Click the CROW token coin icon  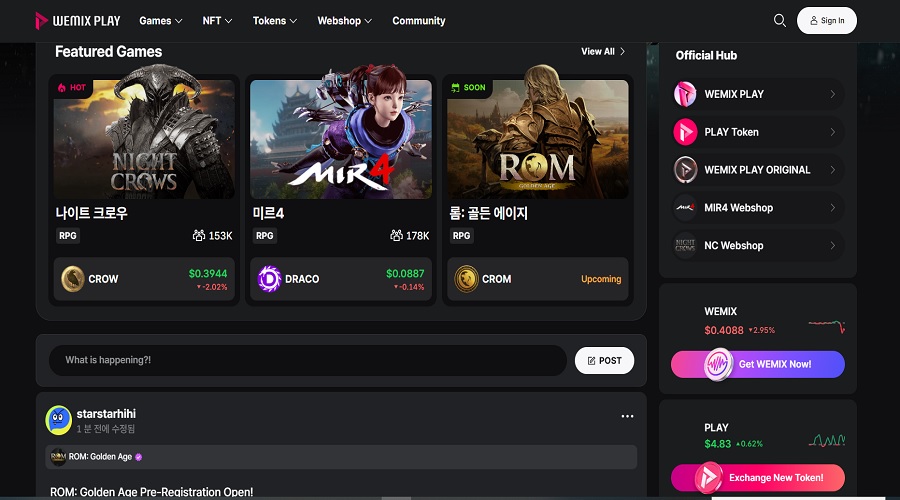pyautogui.click(x=73, y=279)
